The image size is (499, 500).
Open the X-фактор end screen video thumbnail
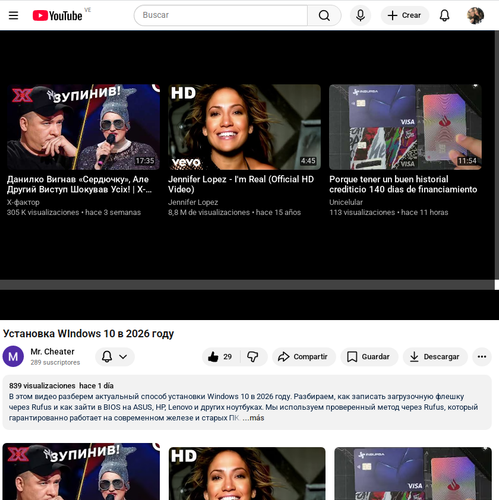83,127
